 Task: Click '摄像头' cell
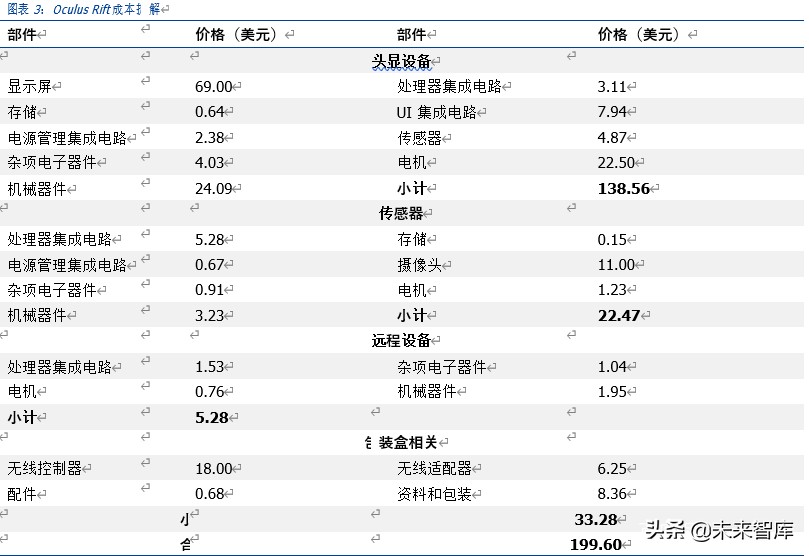(419, 265)
